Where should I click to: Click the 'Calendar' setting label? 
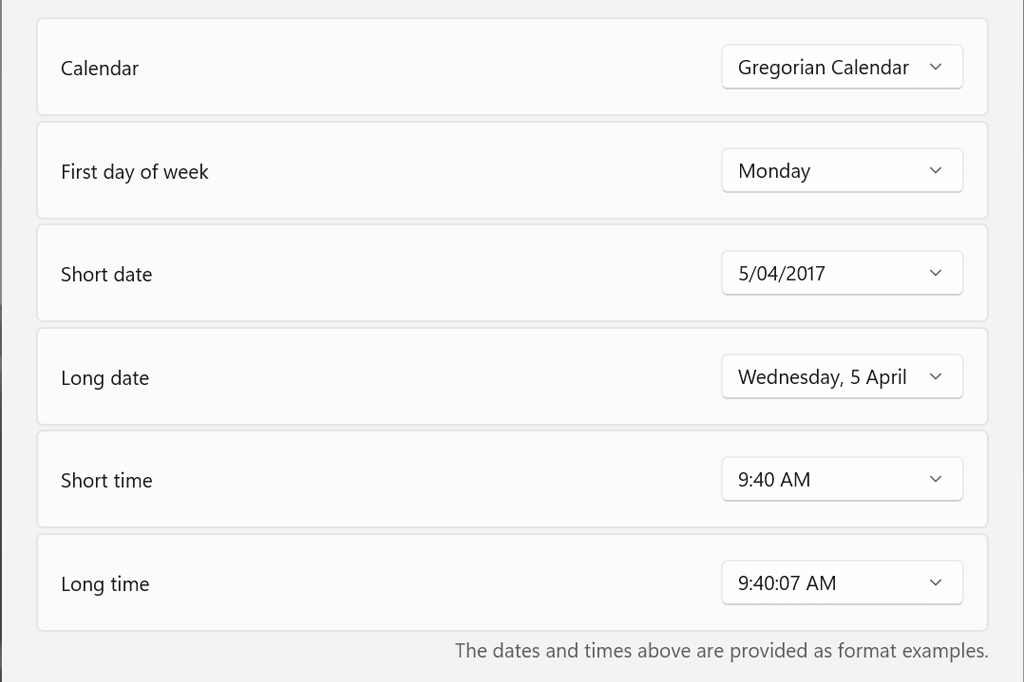click(x=100, y=69)
